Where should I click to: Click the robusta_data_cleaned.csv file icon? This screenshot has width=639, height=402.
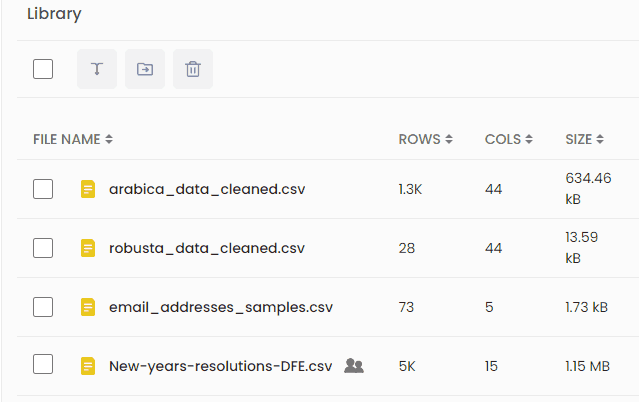(x=88, y=248)
